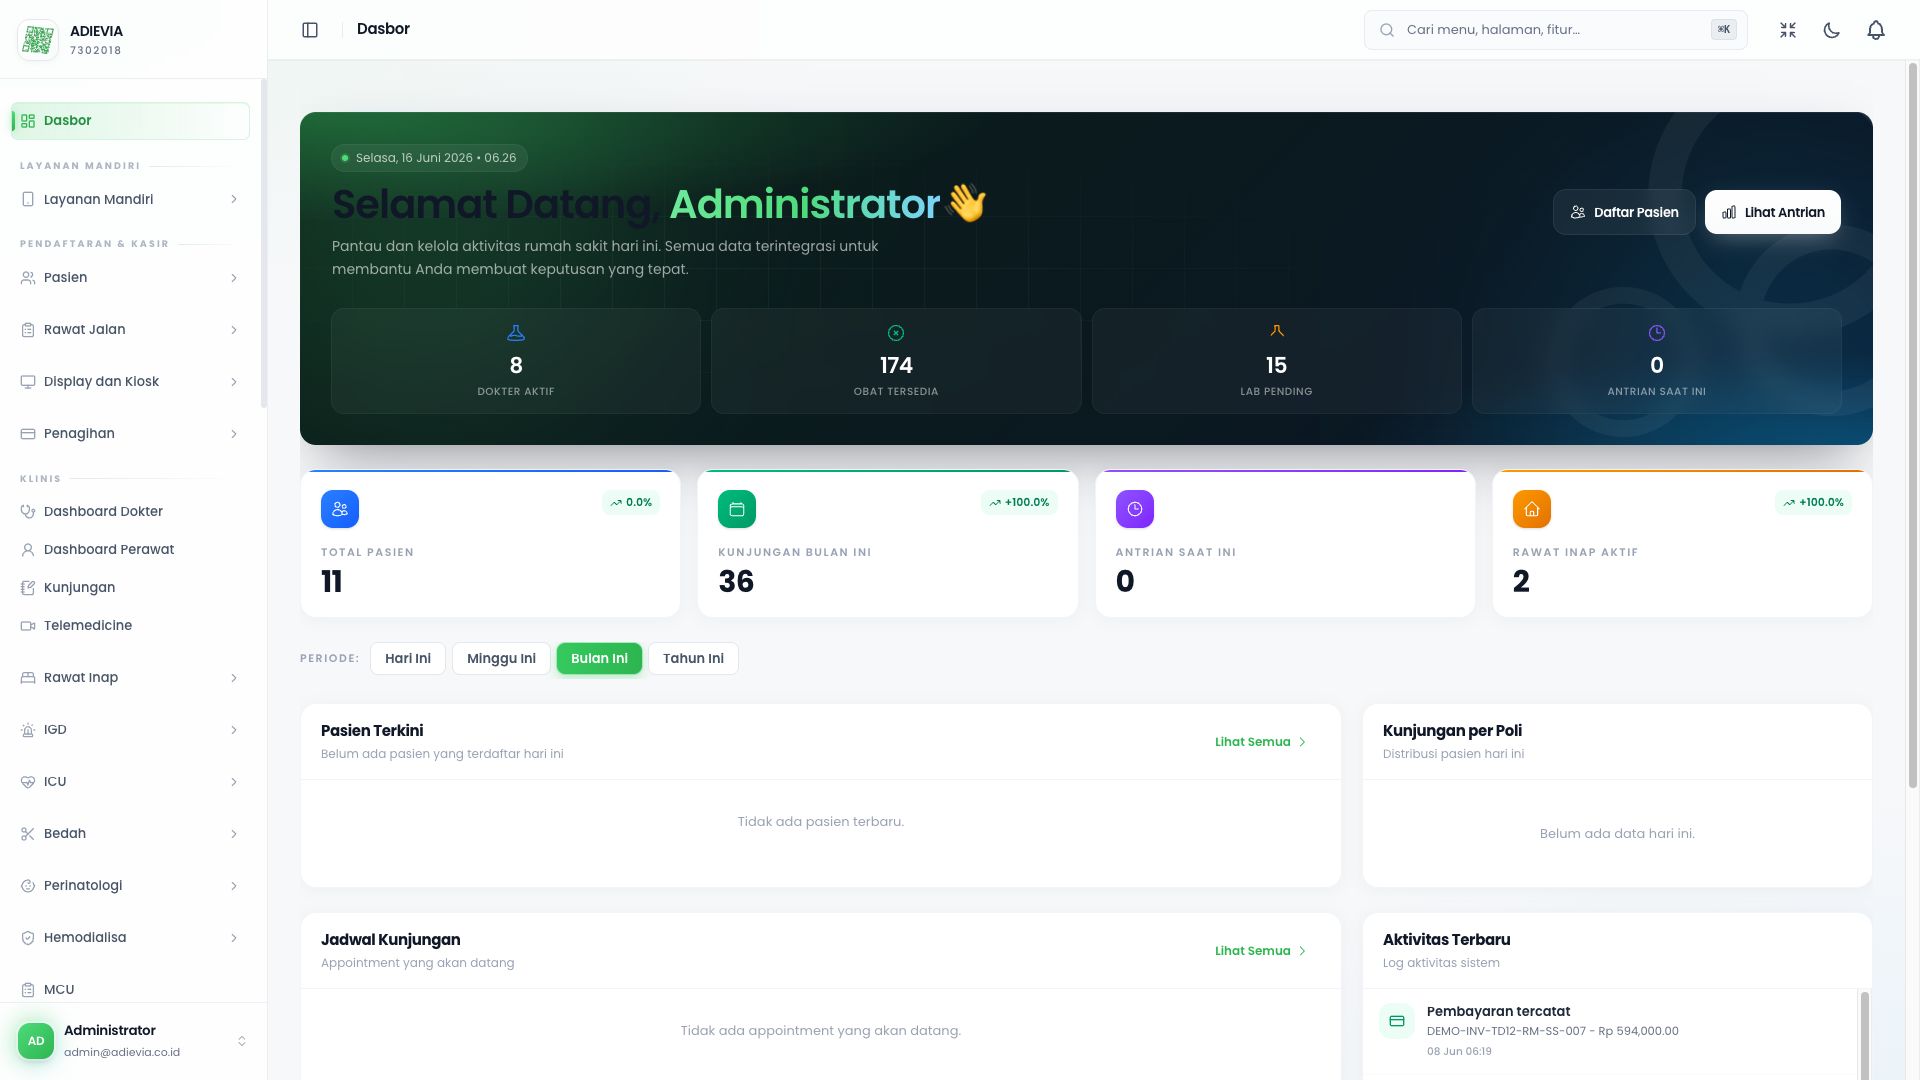Image resolution: width=1920 pixels, height=1080 pixels.
Task: Expand the ICU chevron
Action: (234, 782)
